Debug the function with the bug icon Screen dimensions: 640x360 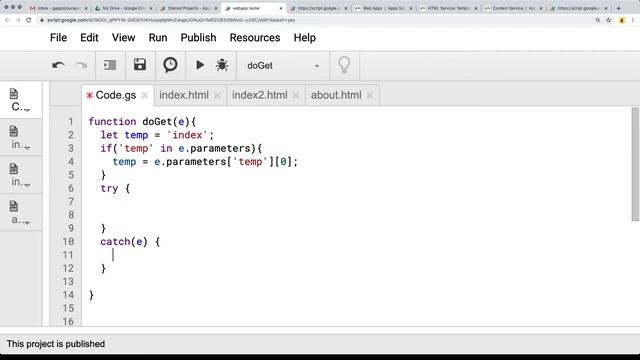pyautogui.click(x=222, y=65)
